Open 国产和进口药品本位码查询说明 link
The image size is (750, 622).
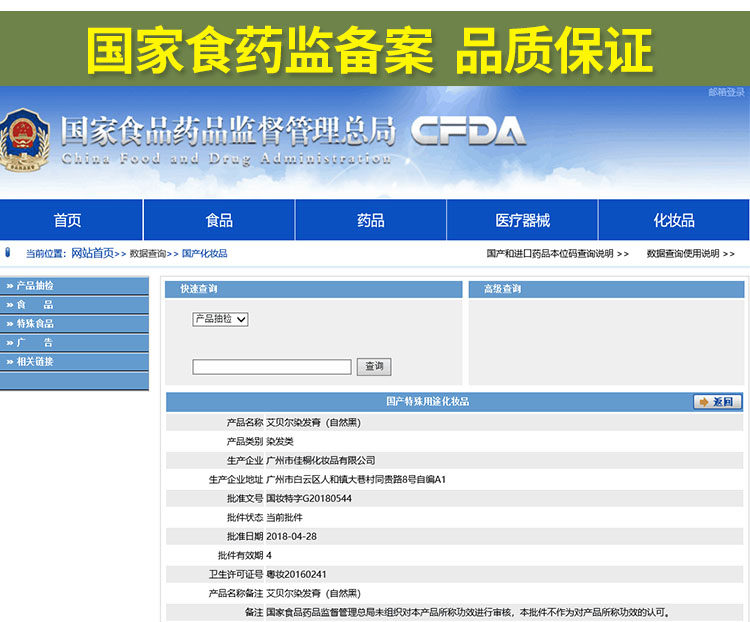coord(557,254)
